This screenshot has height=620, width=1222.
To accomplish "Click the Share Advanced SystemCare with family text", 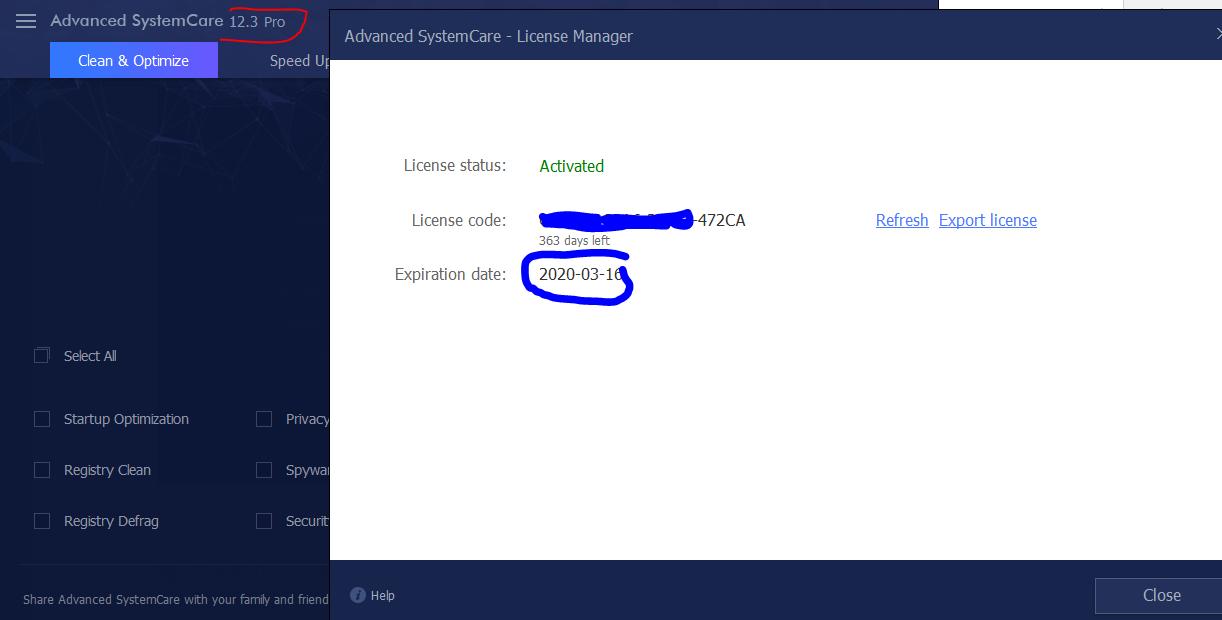I will (x=176, y=599).
